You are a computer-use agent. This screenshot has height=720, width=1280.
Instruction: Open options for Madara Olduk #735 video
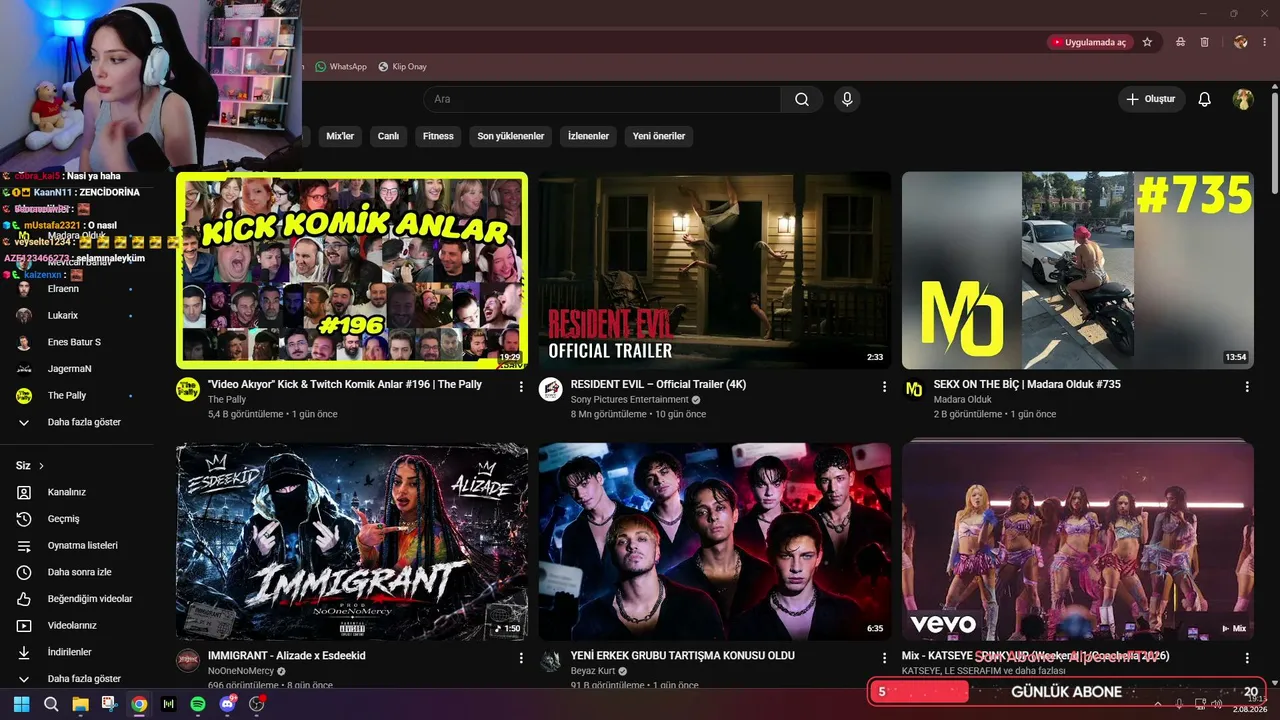1247,387
